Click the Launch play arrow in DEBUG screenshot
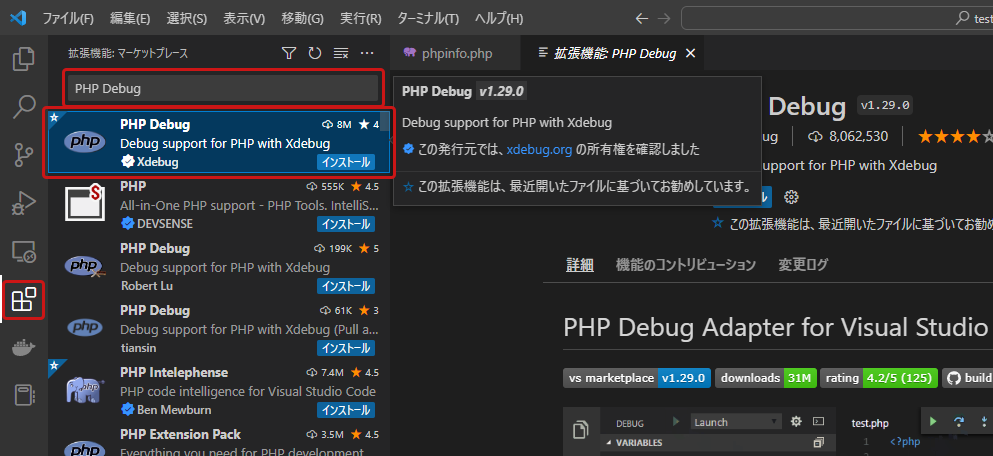The height and width of the screenshot is (456, 993). click(676, 421)
